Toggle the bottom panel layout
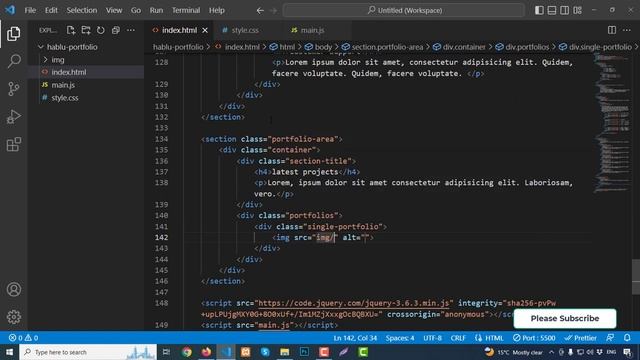 tap(552, 10)
